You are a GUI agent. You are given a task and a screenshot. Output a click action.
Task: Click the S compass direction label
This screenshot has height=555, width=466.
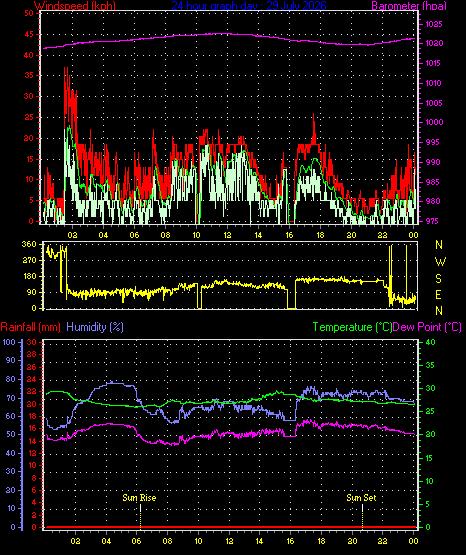point(438,279)
